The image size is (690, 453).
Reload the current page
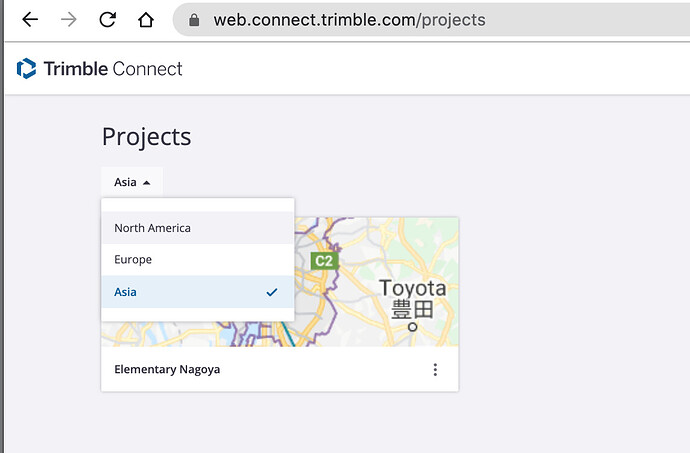pos(108,20)
